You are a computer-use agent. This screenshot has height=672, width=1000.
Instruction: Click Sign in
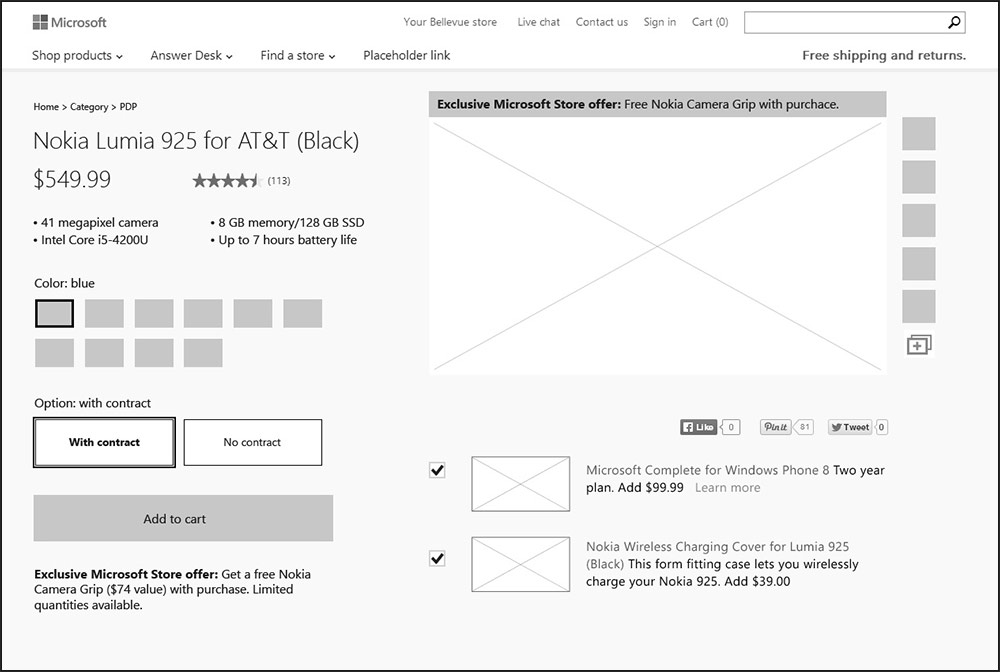click(x=659, y=22)
